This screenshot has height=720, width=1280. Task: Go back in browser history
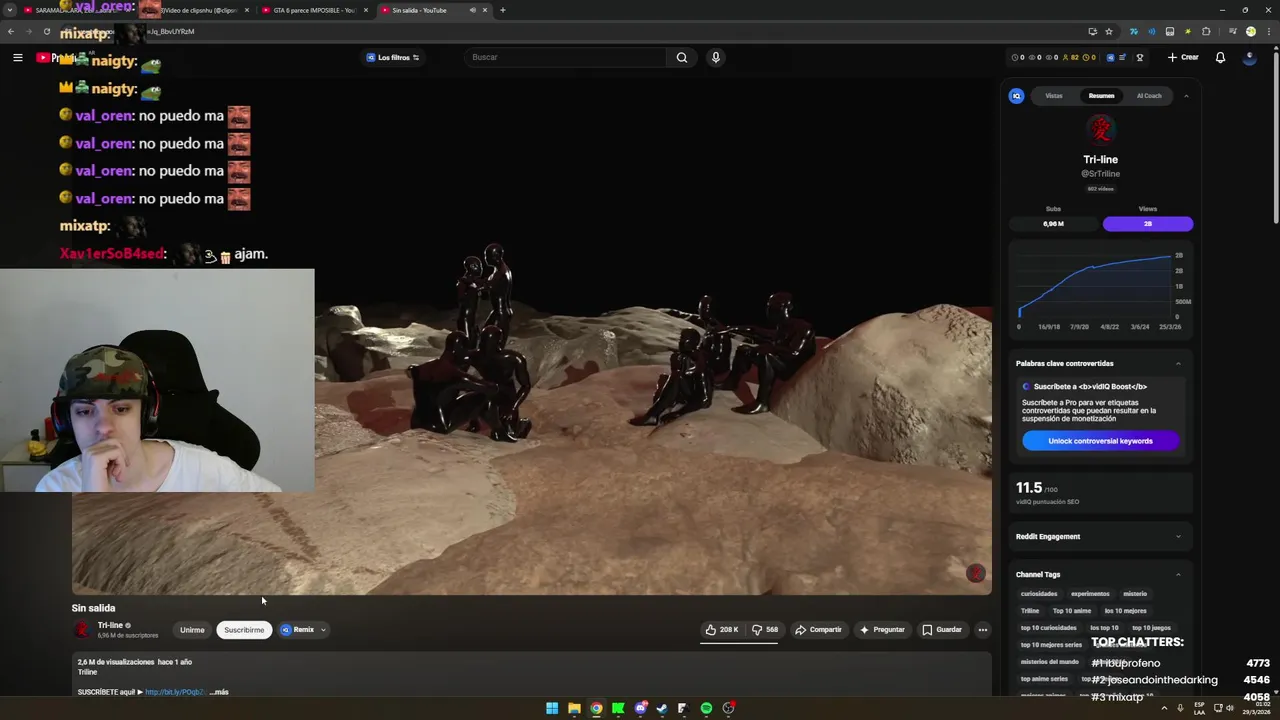click(x=11, y=31)
